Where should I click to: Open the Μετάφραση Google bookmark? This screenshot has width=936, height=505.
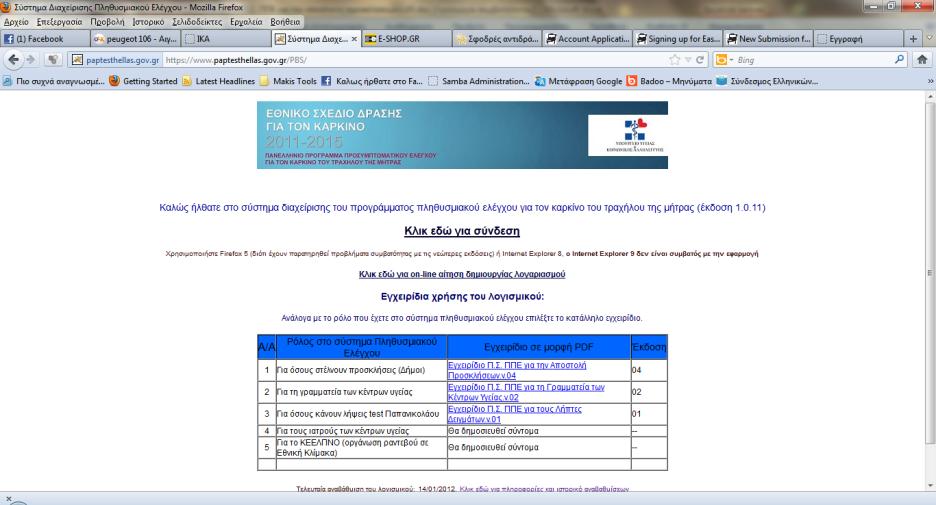pyautogui.click(x=578, y=81)
